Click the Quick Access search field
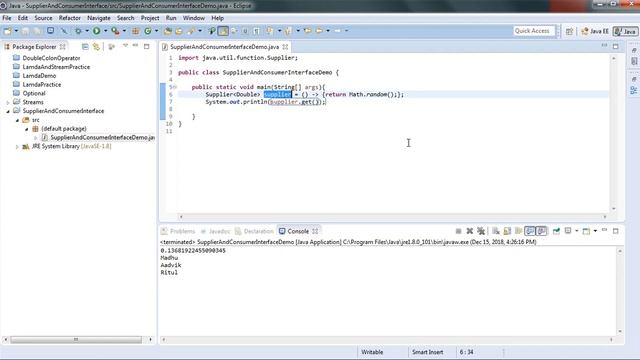This screenshot has width=640, height=360. tap(534, 31)
